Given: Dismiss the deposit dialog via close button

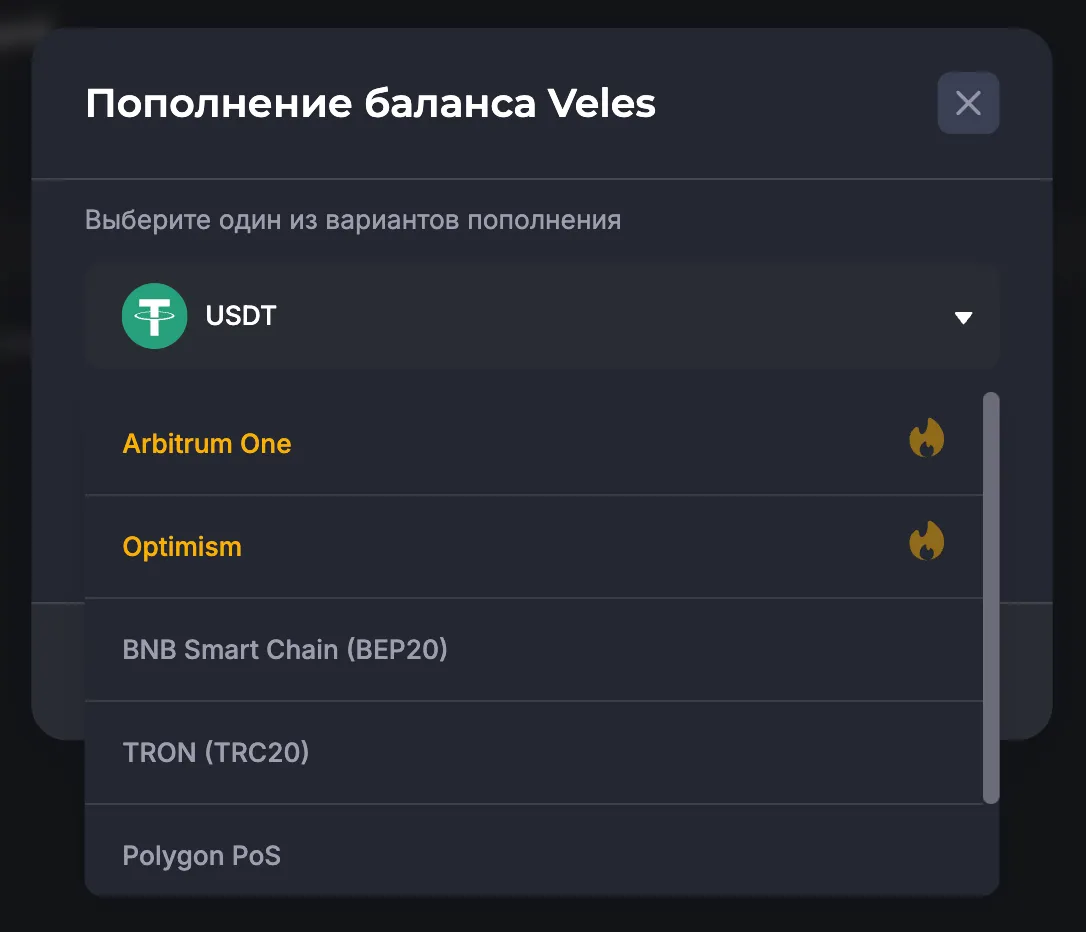Looking at the screenshot, I should (x=967, y=103).
